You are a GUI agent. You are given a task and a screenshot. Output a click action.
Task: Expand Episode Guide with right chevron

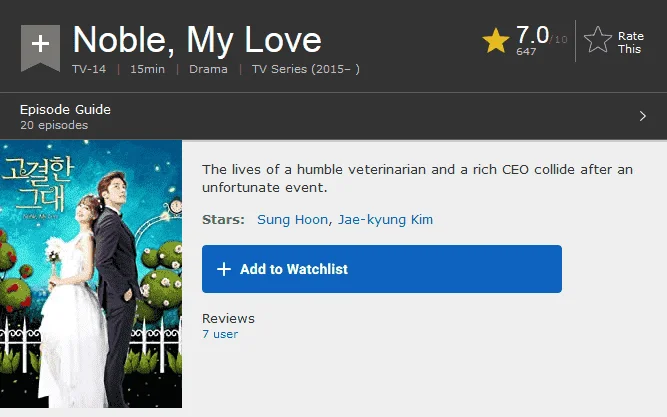click(643, 116)
